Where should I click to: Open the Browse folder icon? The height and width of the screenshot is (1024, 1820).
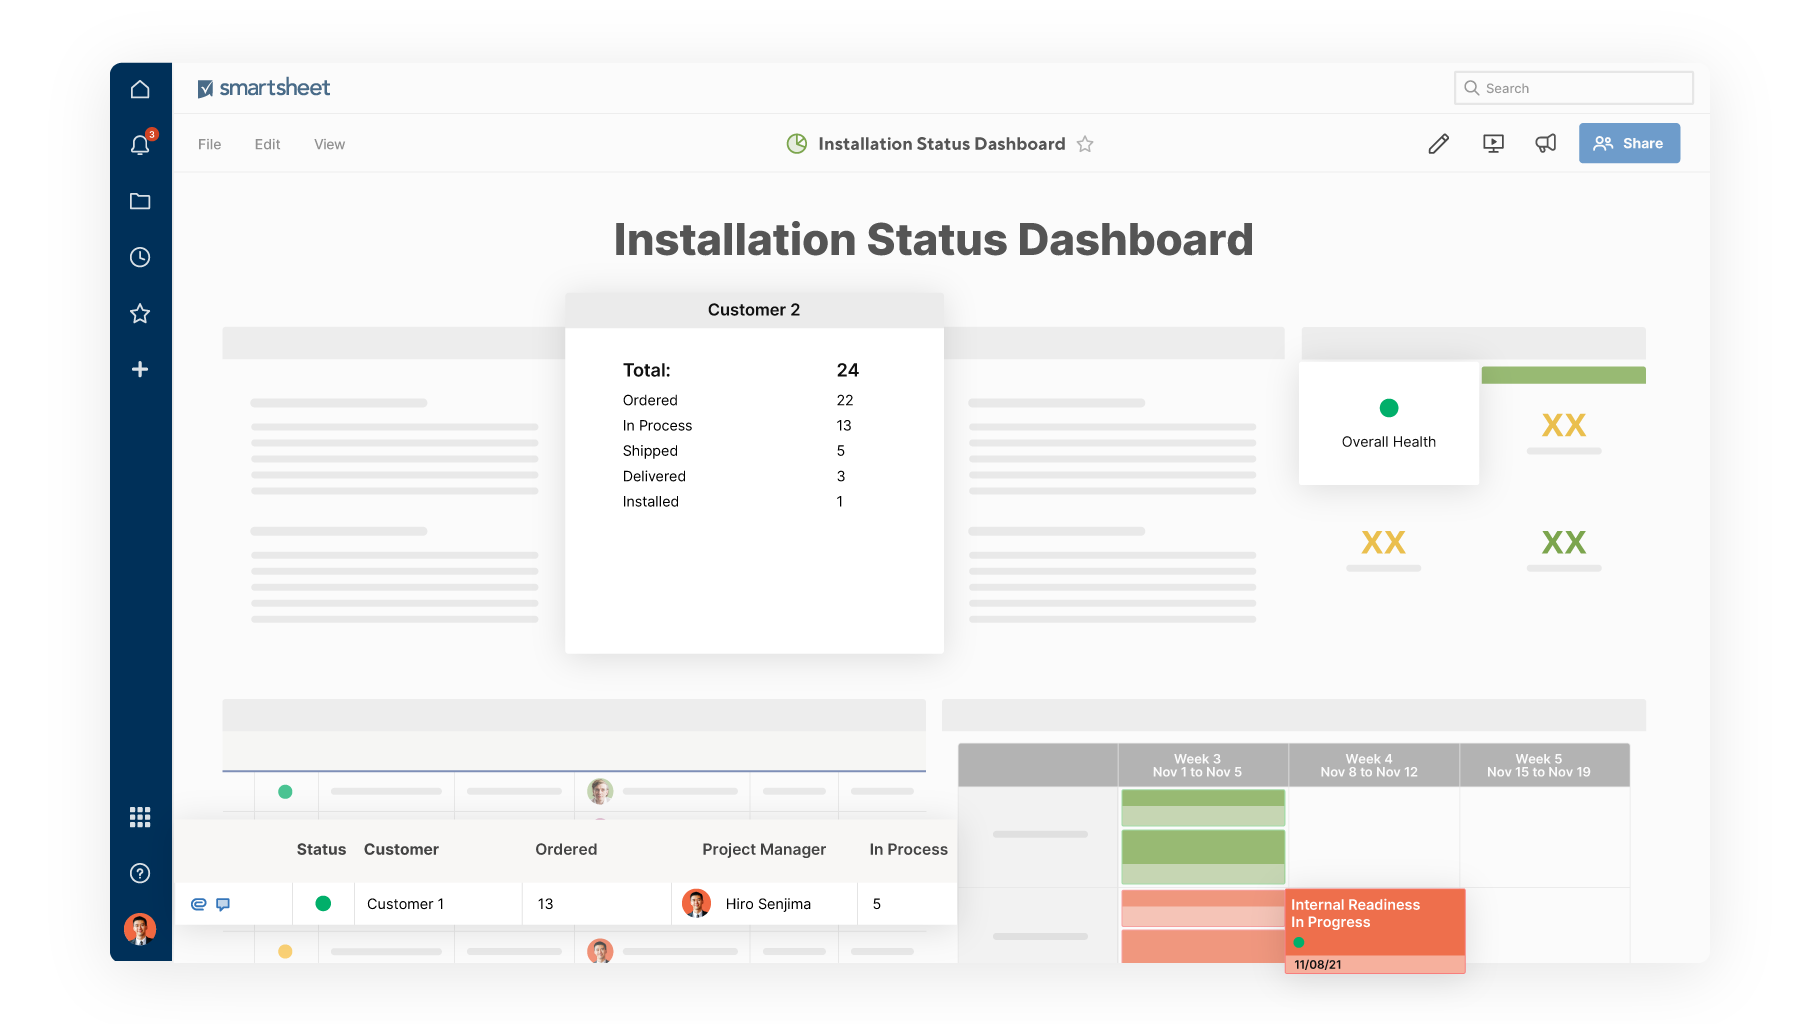coord(140,202)
